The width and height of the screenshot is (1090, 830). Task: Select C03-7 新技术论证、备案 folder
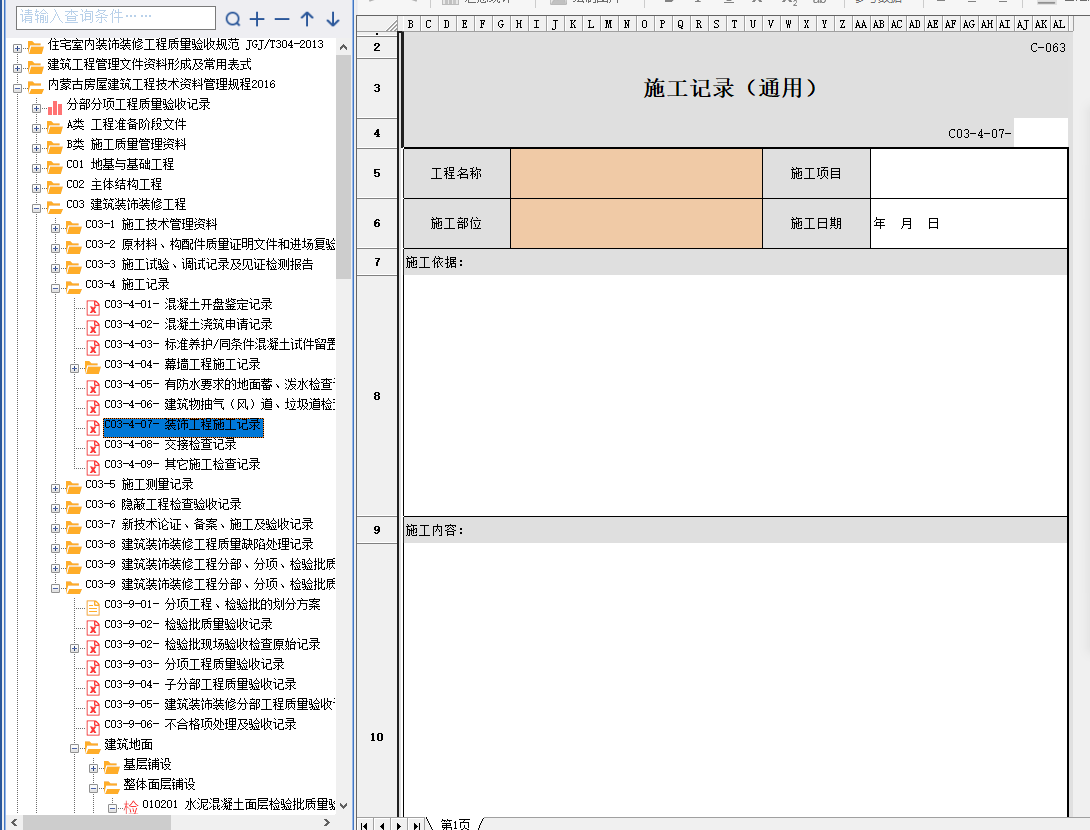pyautogui.click(x=199, y=525)
